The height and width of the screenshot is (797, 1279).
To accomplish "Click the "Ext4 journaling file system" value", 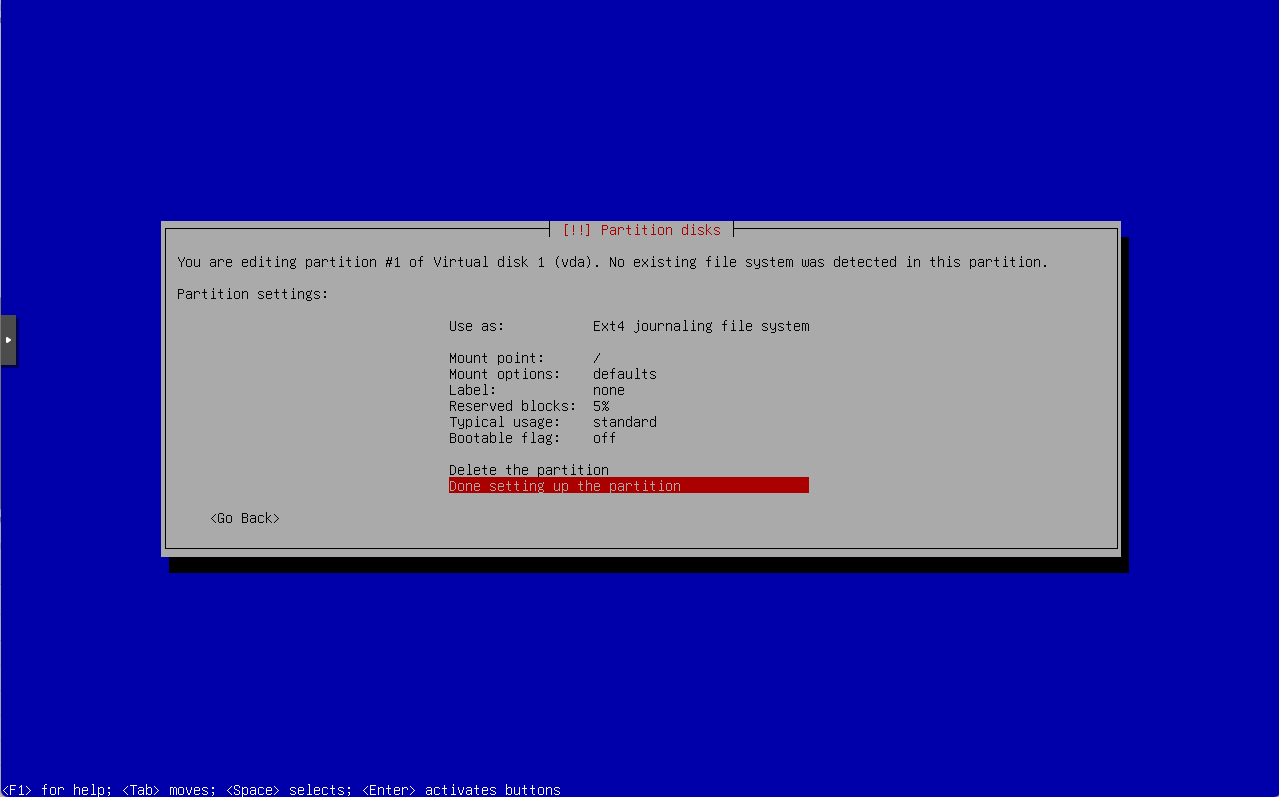I will [x=700, y=325].
